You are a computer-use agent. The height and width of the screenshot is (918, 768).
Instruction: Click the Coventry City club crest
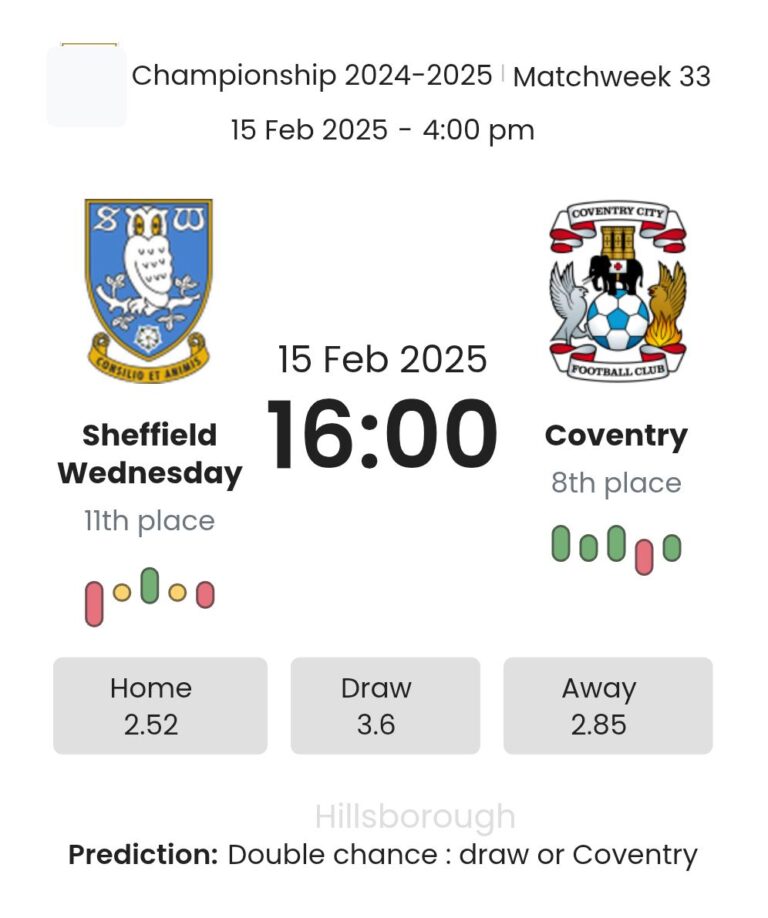(x=617, y=290)
